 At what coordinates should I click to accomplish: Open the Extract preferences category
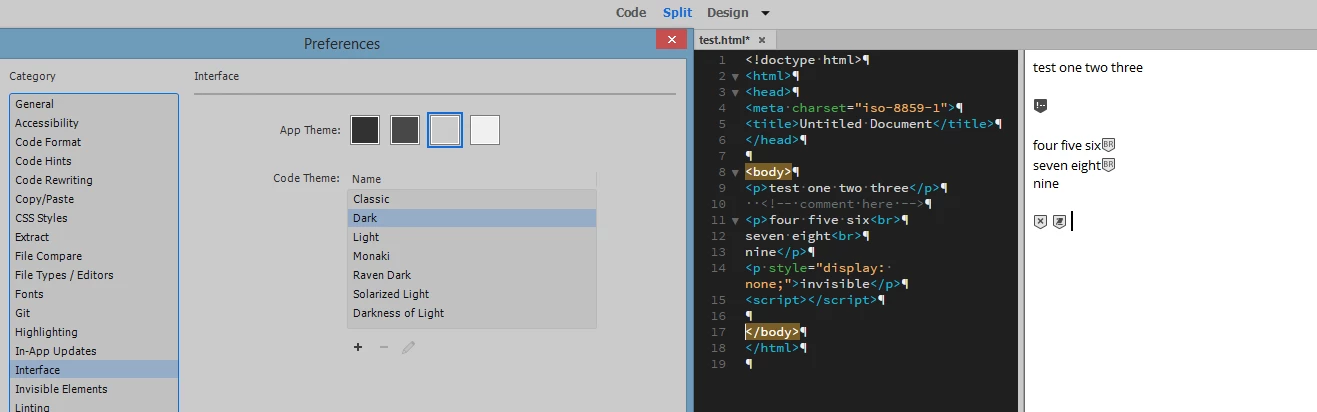[x=94, y=237]
